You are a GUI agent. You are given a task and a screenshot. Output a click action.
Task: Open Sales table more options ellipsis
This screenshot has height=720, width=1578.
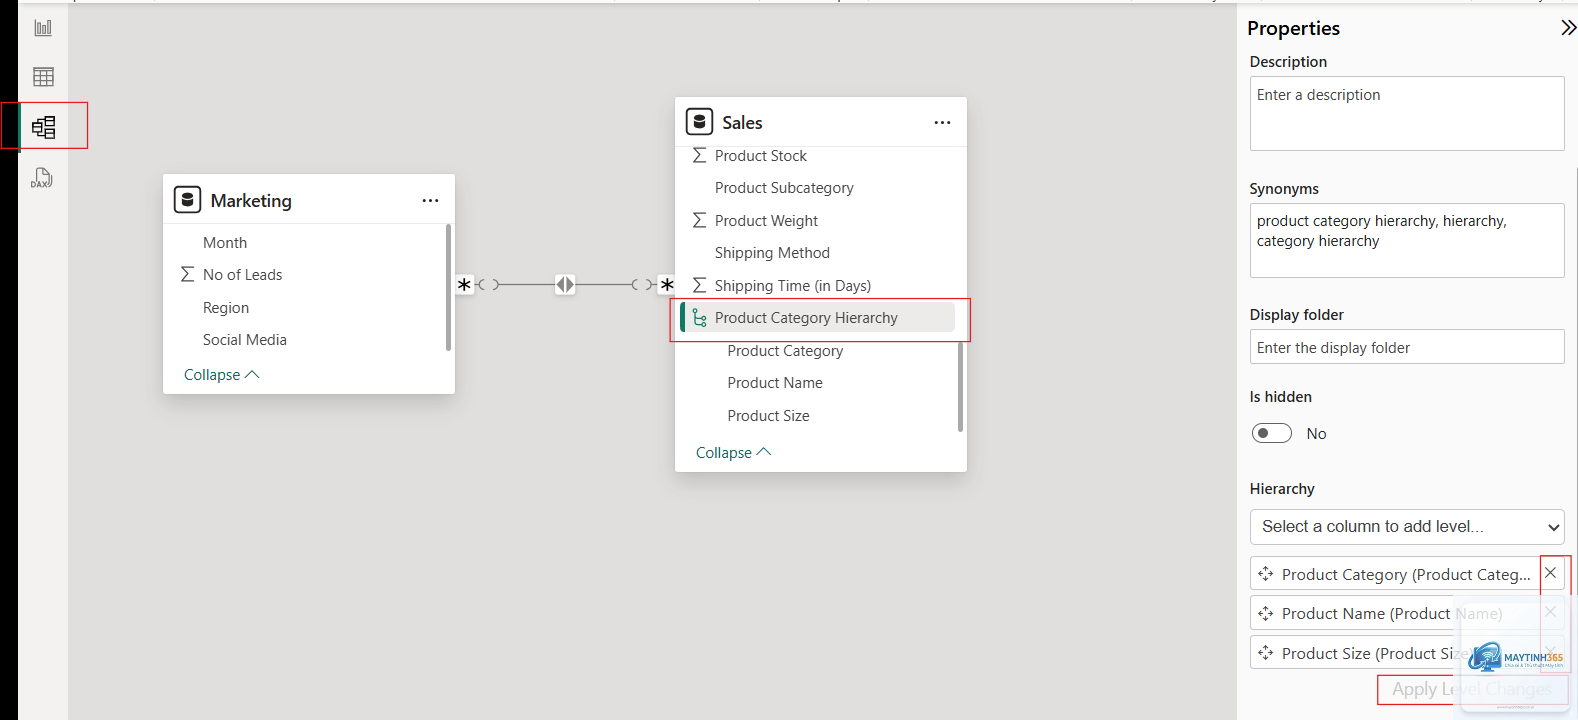click(942, 123)
